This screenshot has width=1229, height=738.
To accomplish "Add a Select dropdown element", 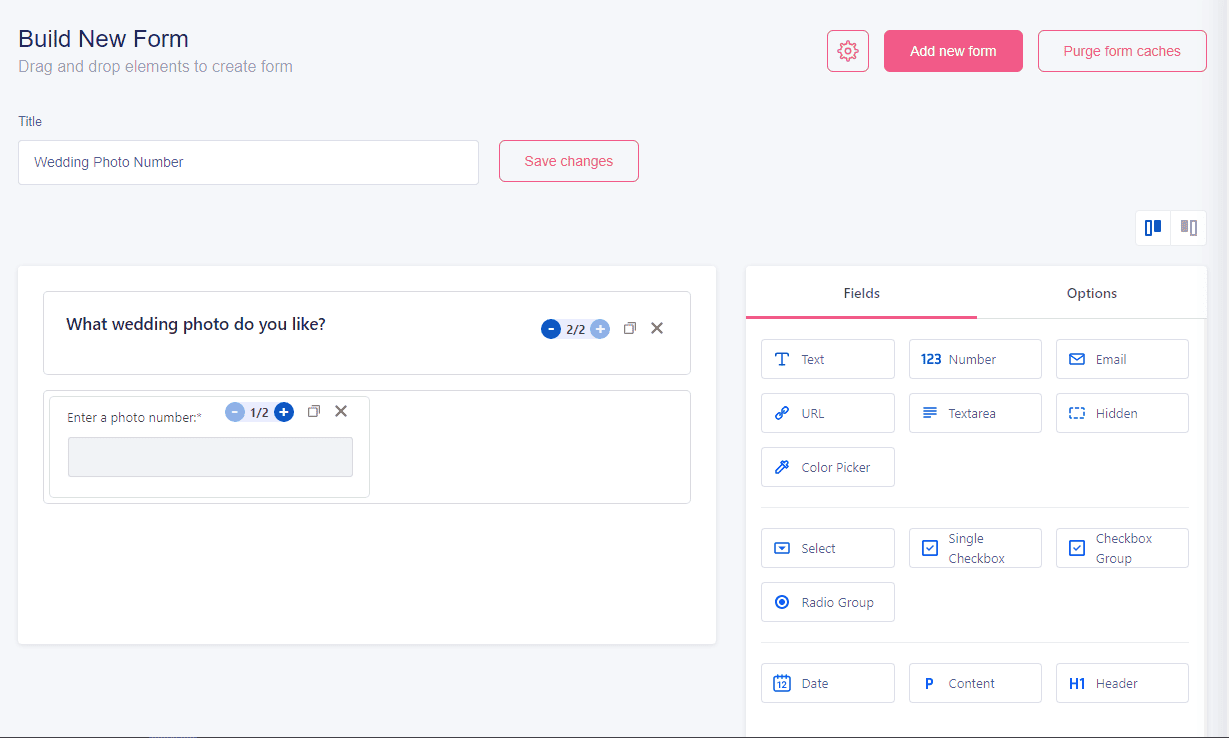I will coord(828,548).
